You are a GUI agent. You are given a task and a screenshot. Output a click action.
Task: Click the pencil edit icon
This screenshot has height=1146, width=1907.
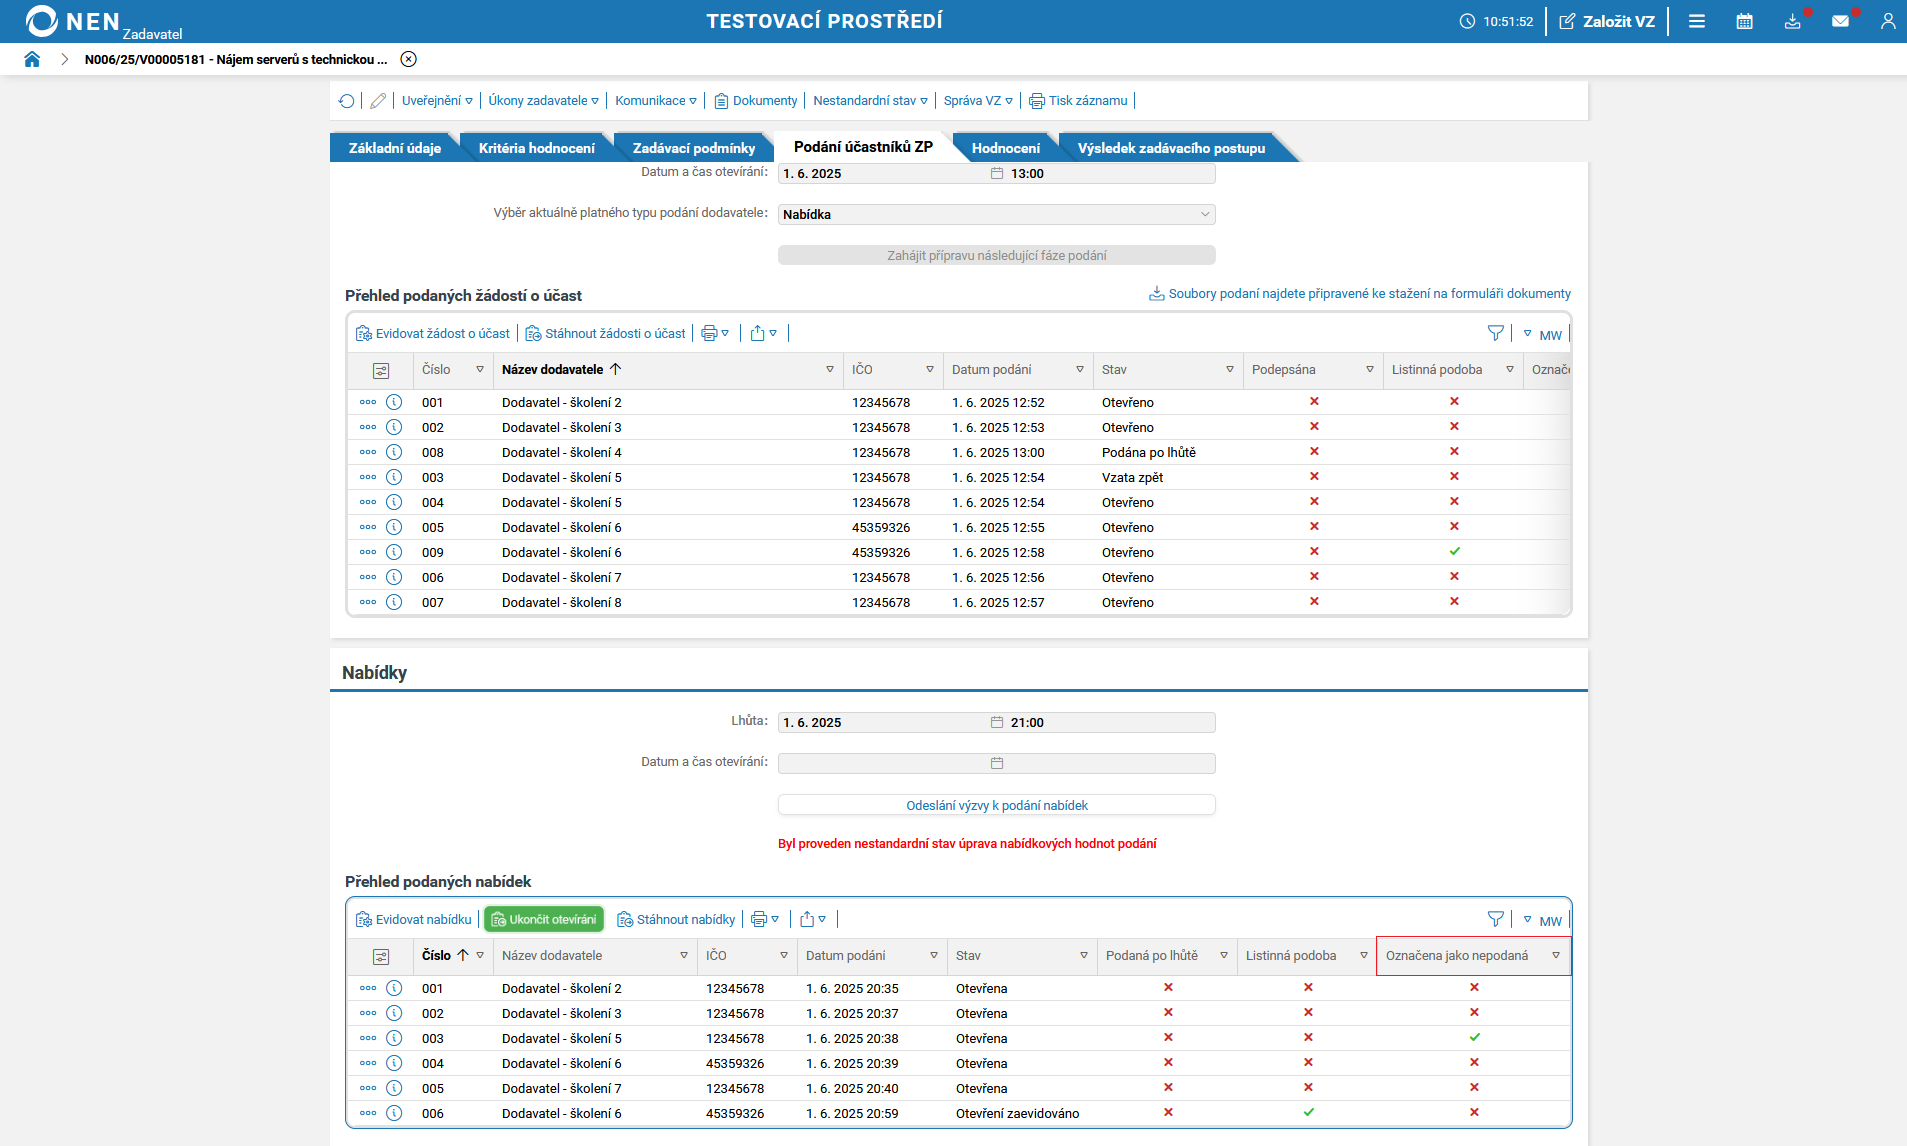tap(378, 101)
